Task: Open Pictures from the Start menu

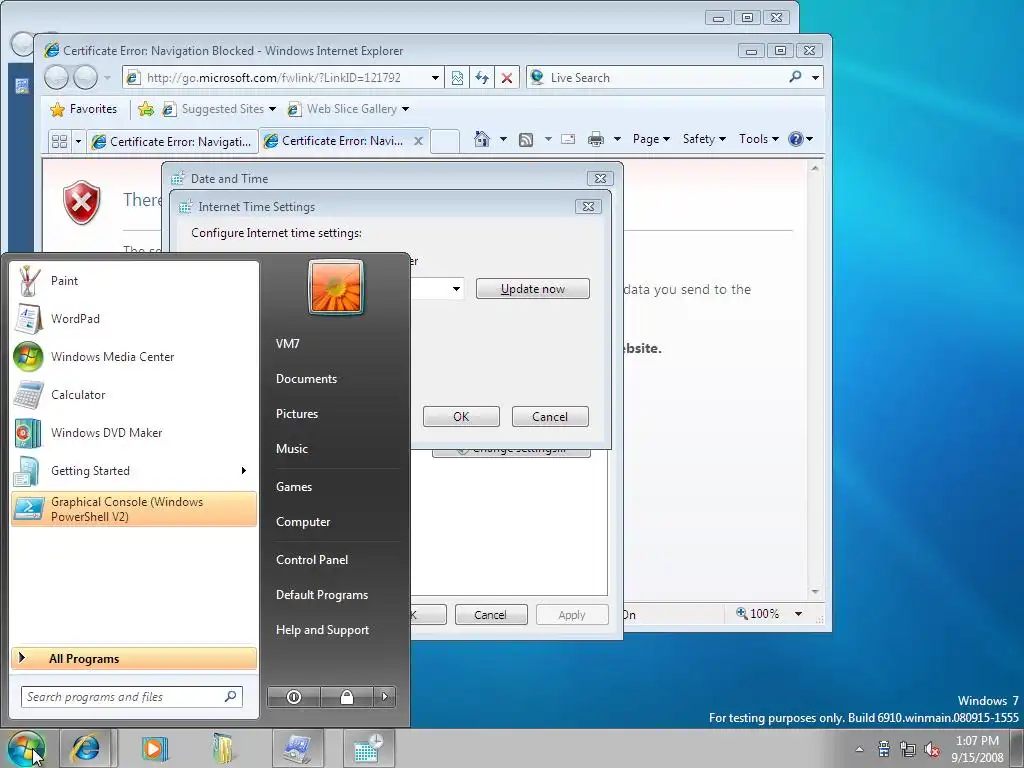Action: [296, 413]
